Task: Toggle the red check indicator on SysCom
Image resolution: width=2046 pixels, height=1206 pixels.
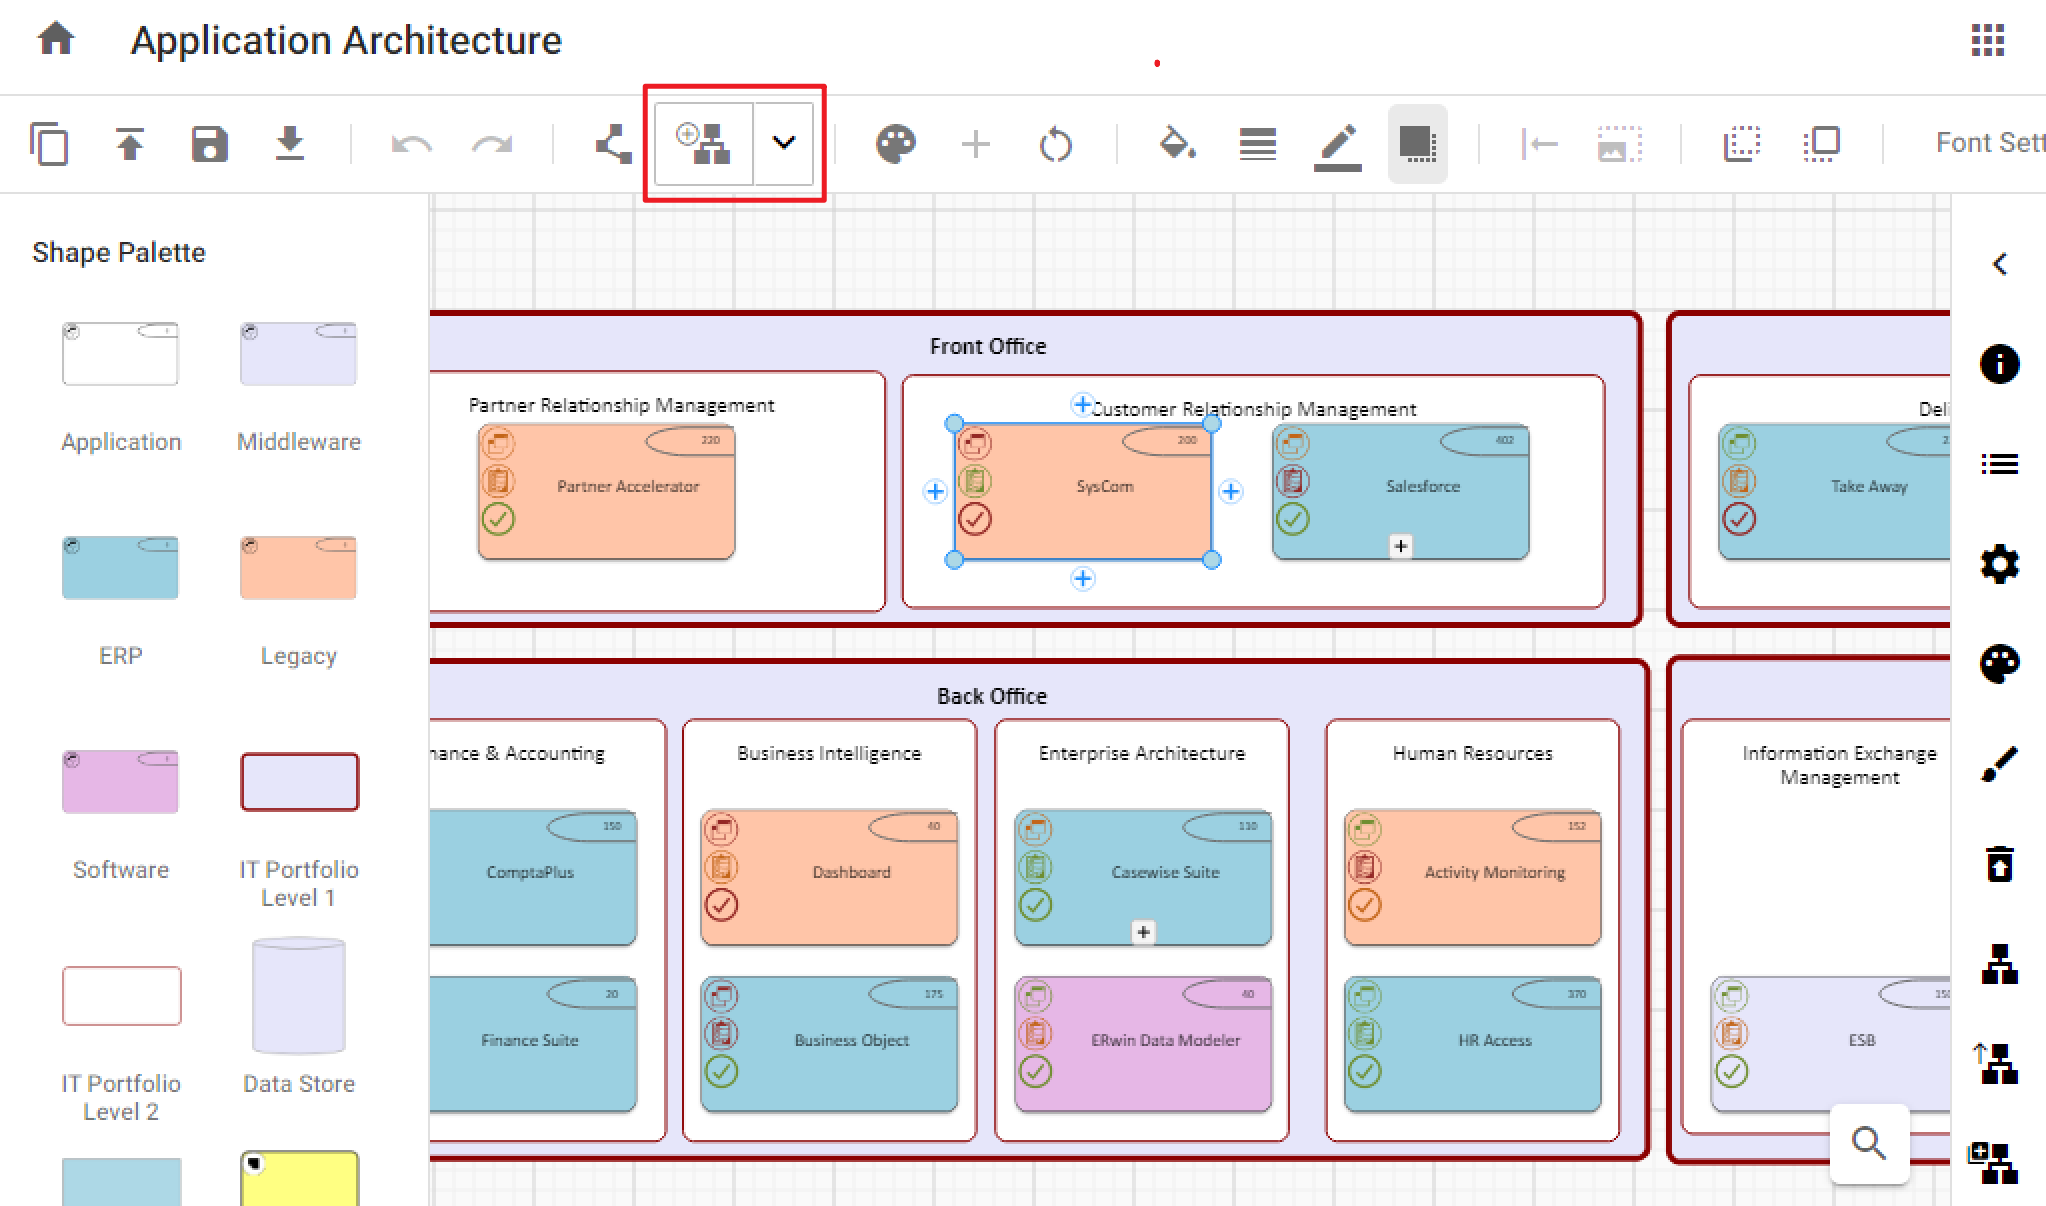Action: point(975,519)
